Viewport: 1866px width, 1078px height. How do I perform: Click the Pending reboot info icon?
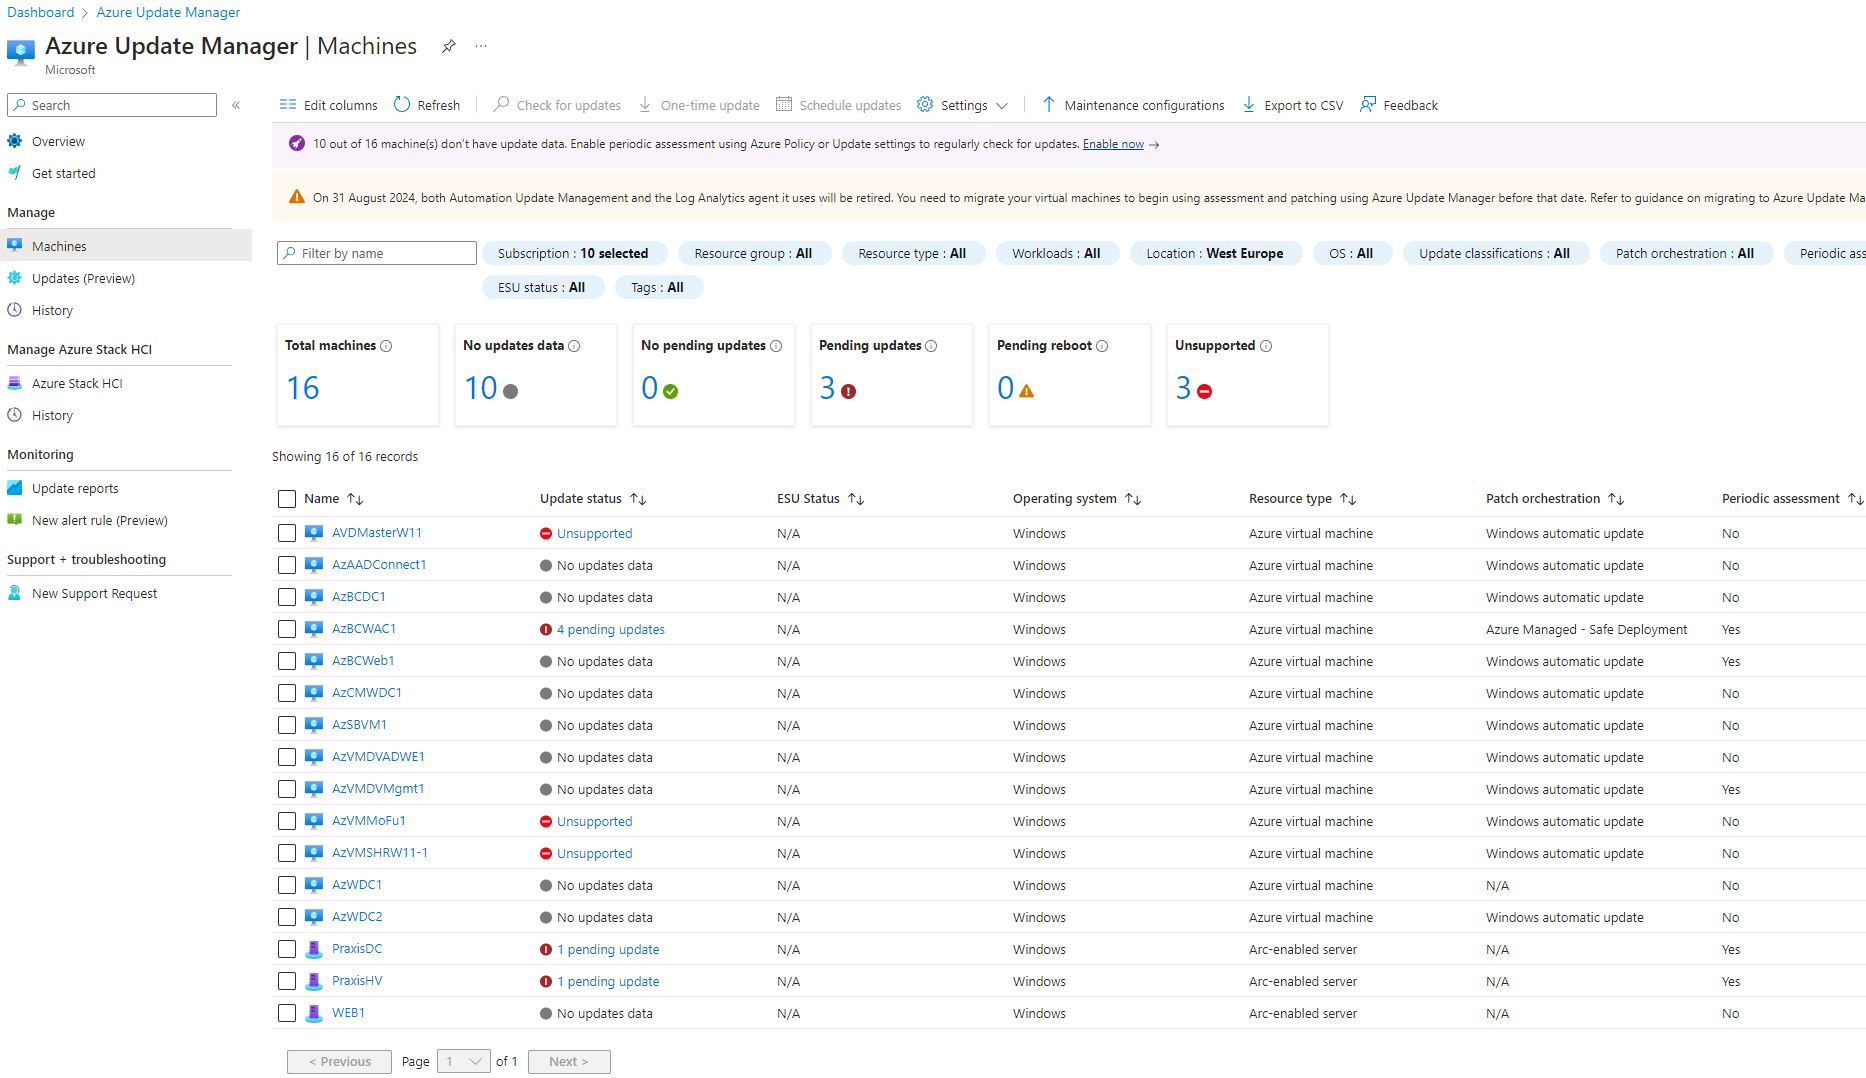tap(1102, 346)
